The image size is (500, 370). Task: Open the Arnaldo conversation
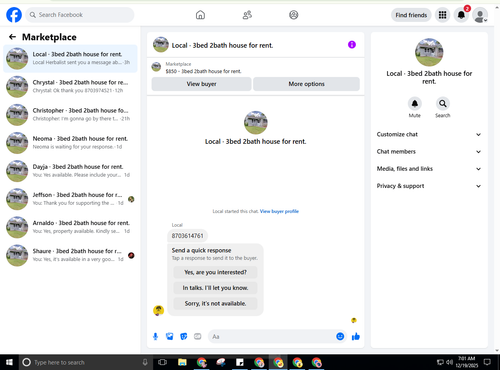click(70, 227)
